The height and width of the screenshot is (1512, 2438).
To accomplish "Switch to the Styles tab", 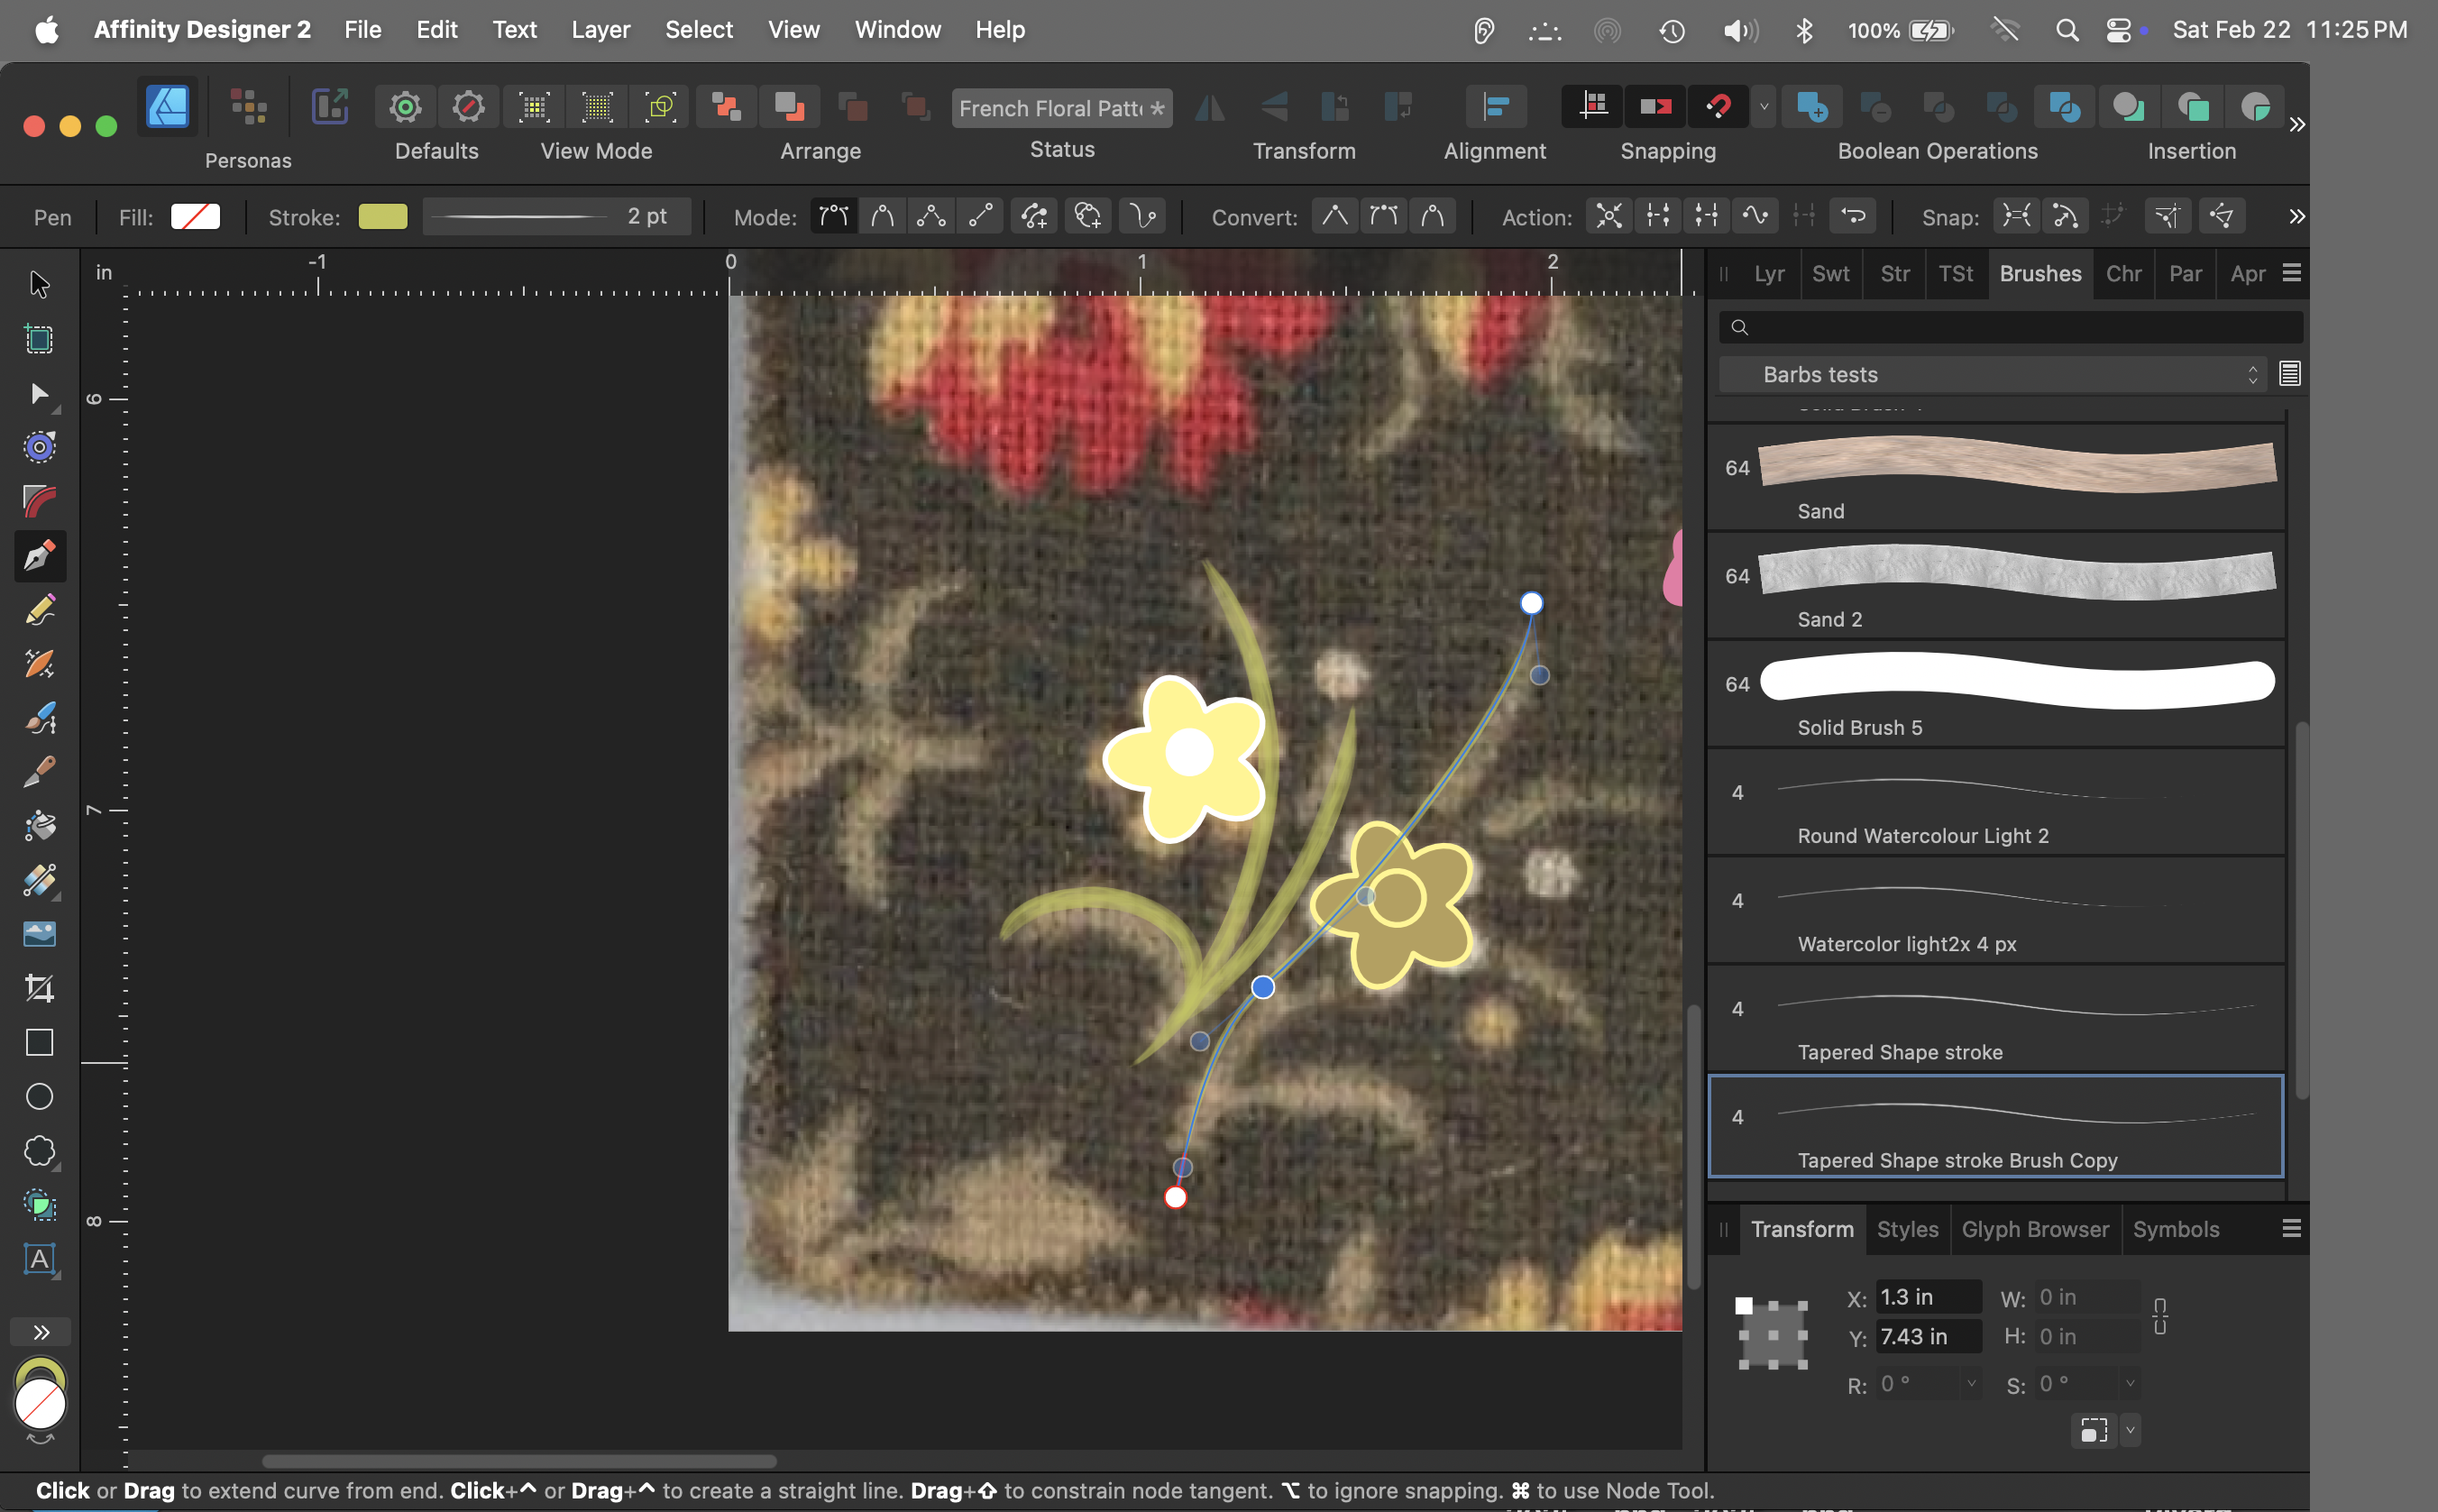I will 1907,1229.
